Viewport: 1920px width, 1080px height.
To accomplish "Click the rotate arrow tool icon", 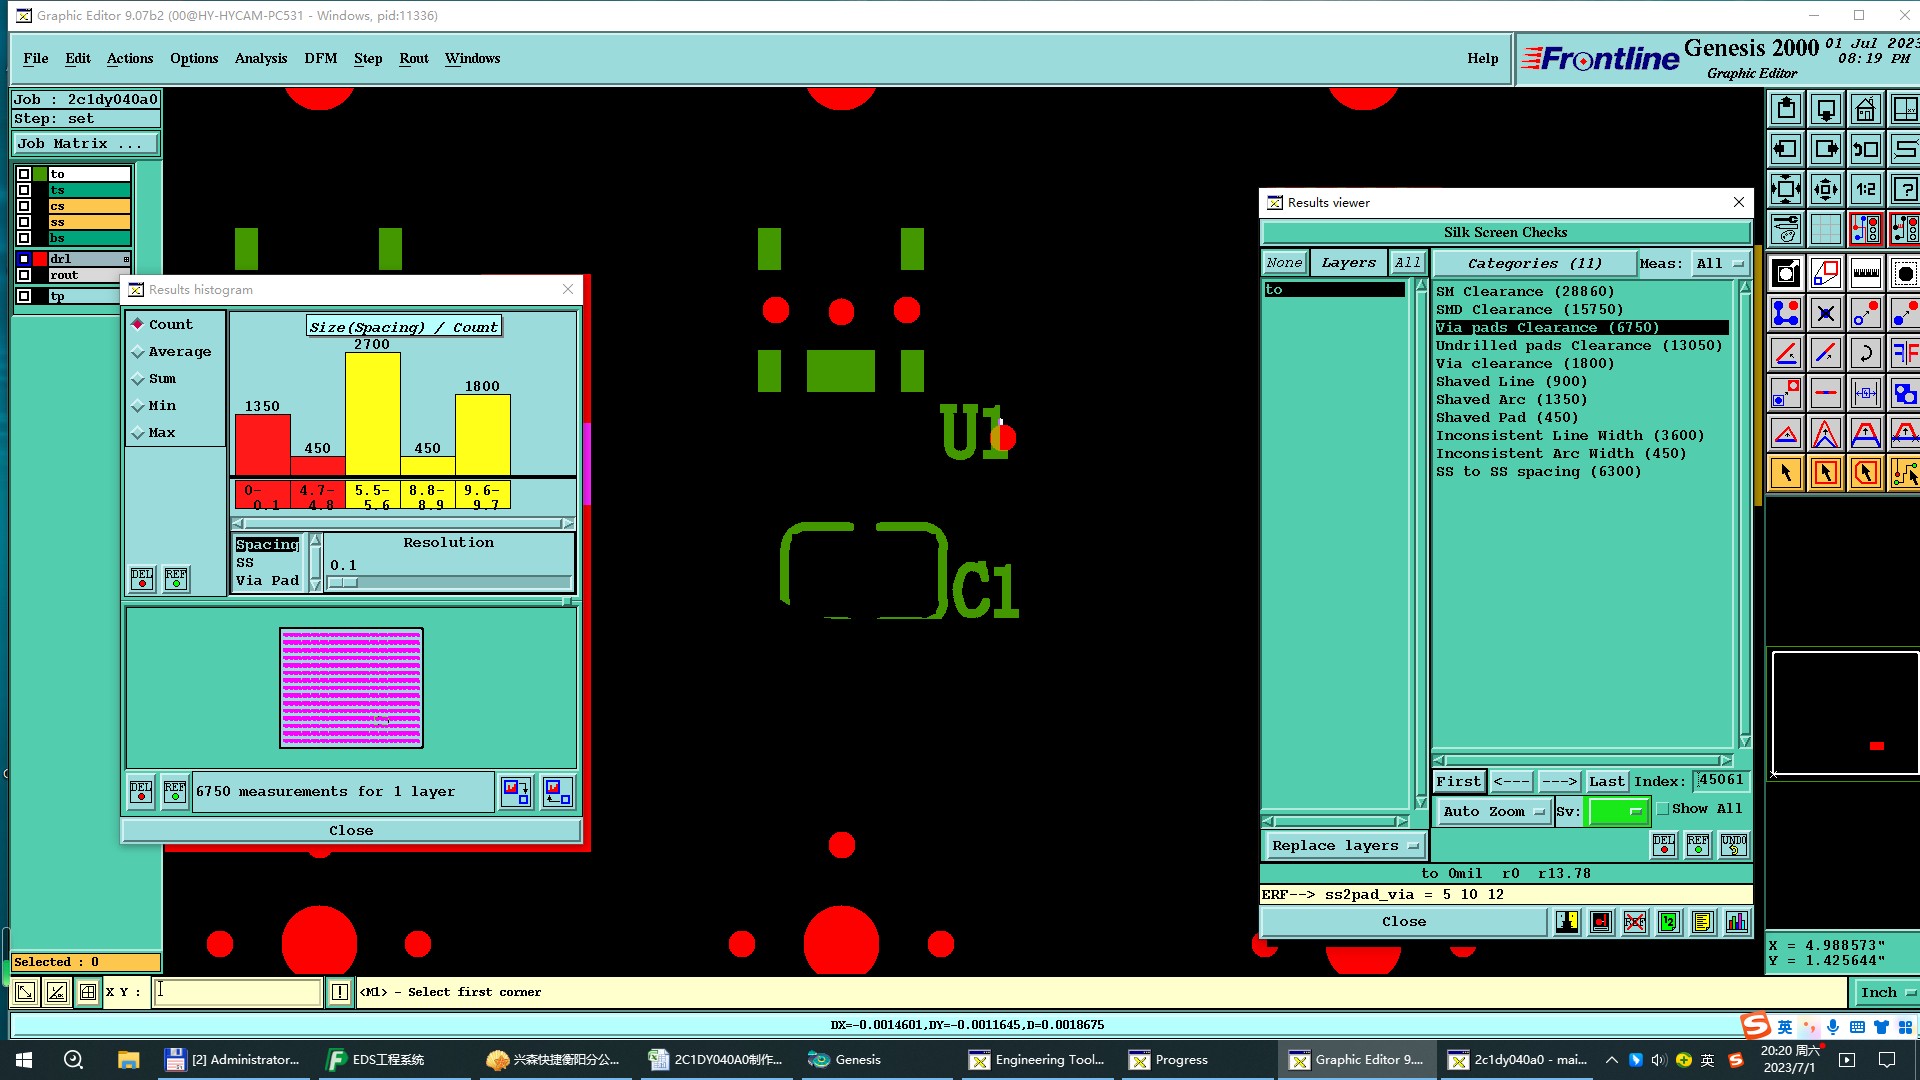I will [x=1865, y=353].
